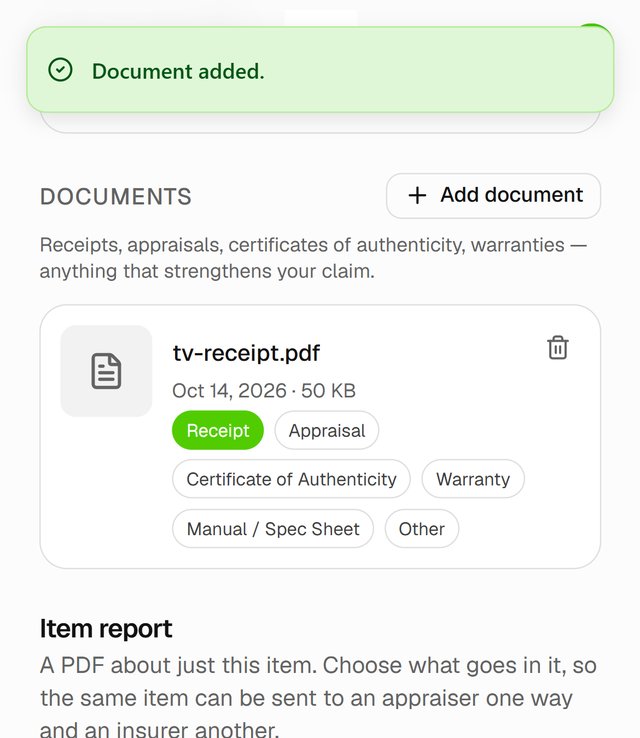Click the Item report heading
Screen dimensions: 640x738
(106, 629)
